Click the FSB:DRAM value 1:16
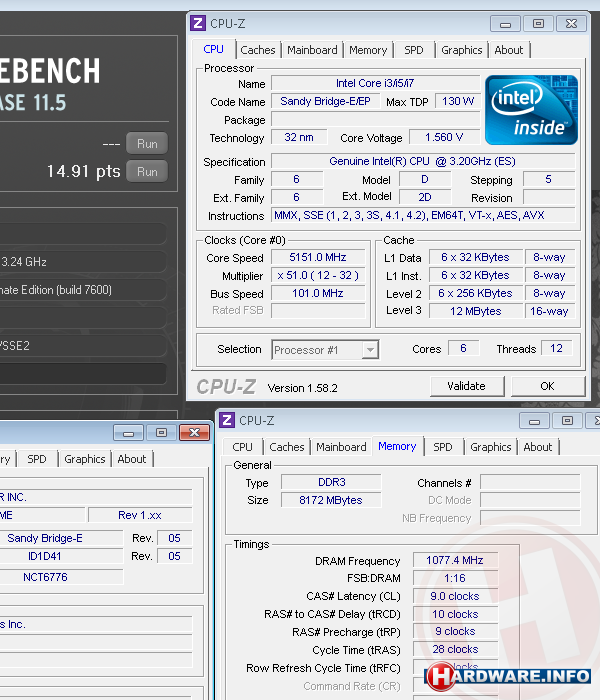The image size is (600, 700). pos(455,578)
